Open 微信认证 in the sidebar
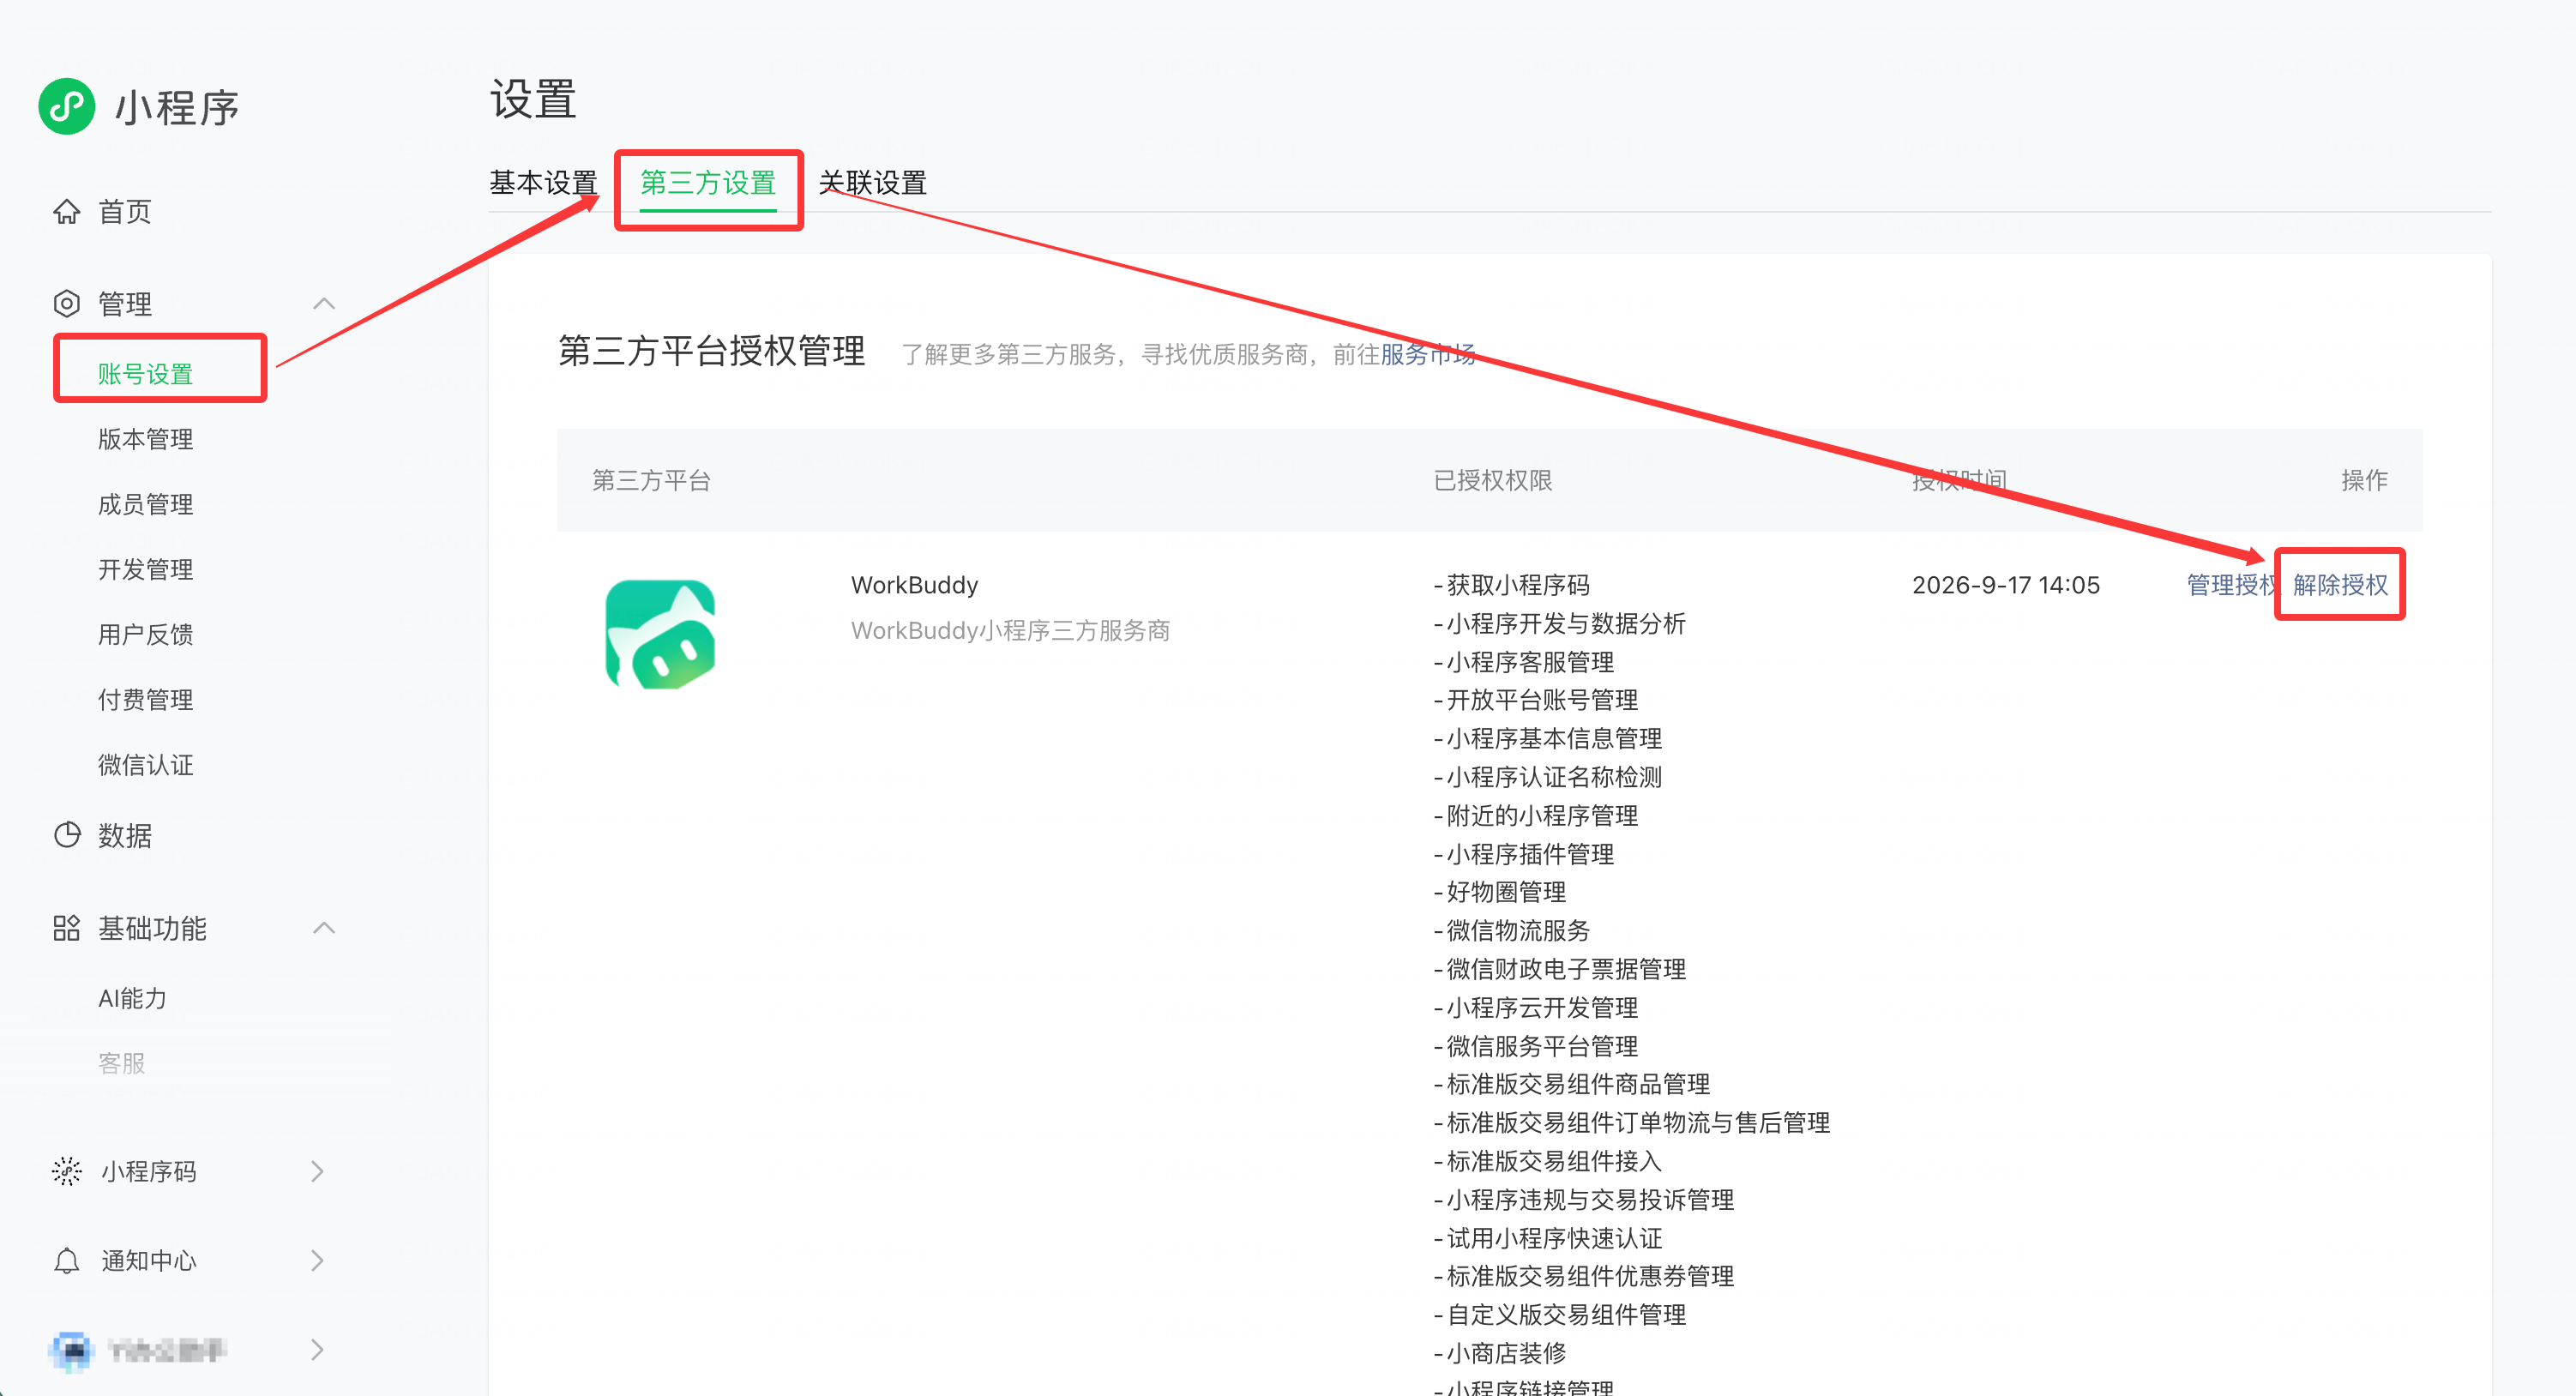Viewport: 2576px width, 1396px height. tap(145, 765)
